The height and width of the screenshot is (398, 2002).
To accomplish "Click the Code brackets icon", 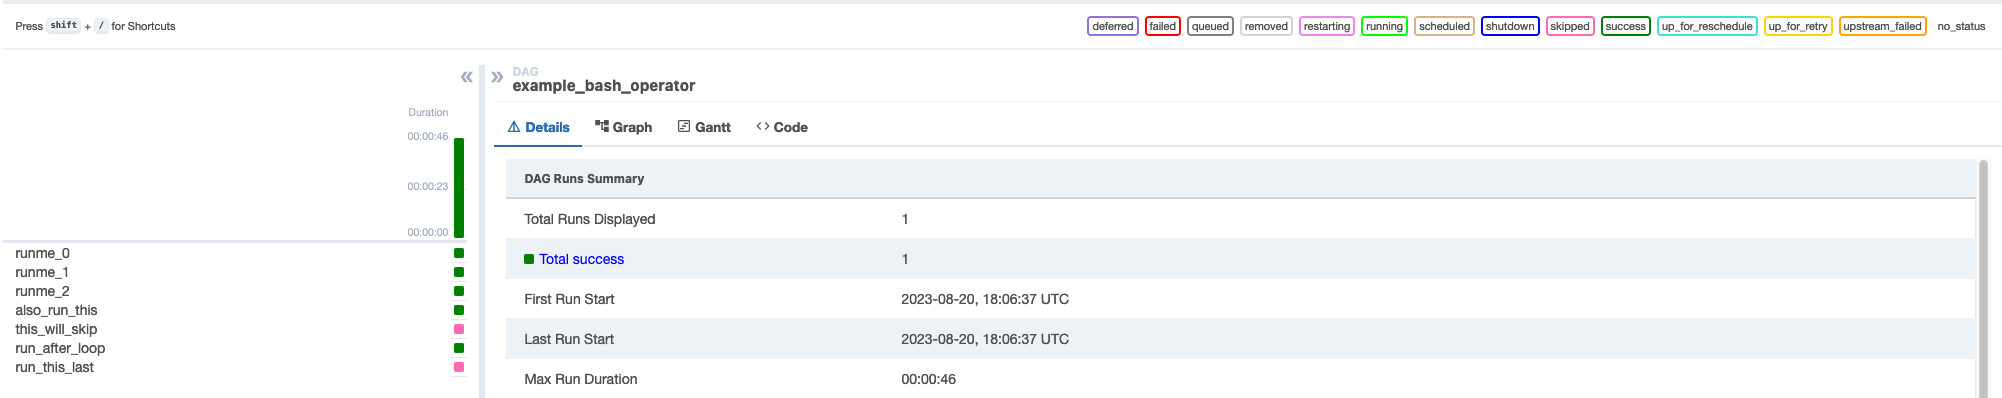I will [x=763, y=126].
